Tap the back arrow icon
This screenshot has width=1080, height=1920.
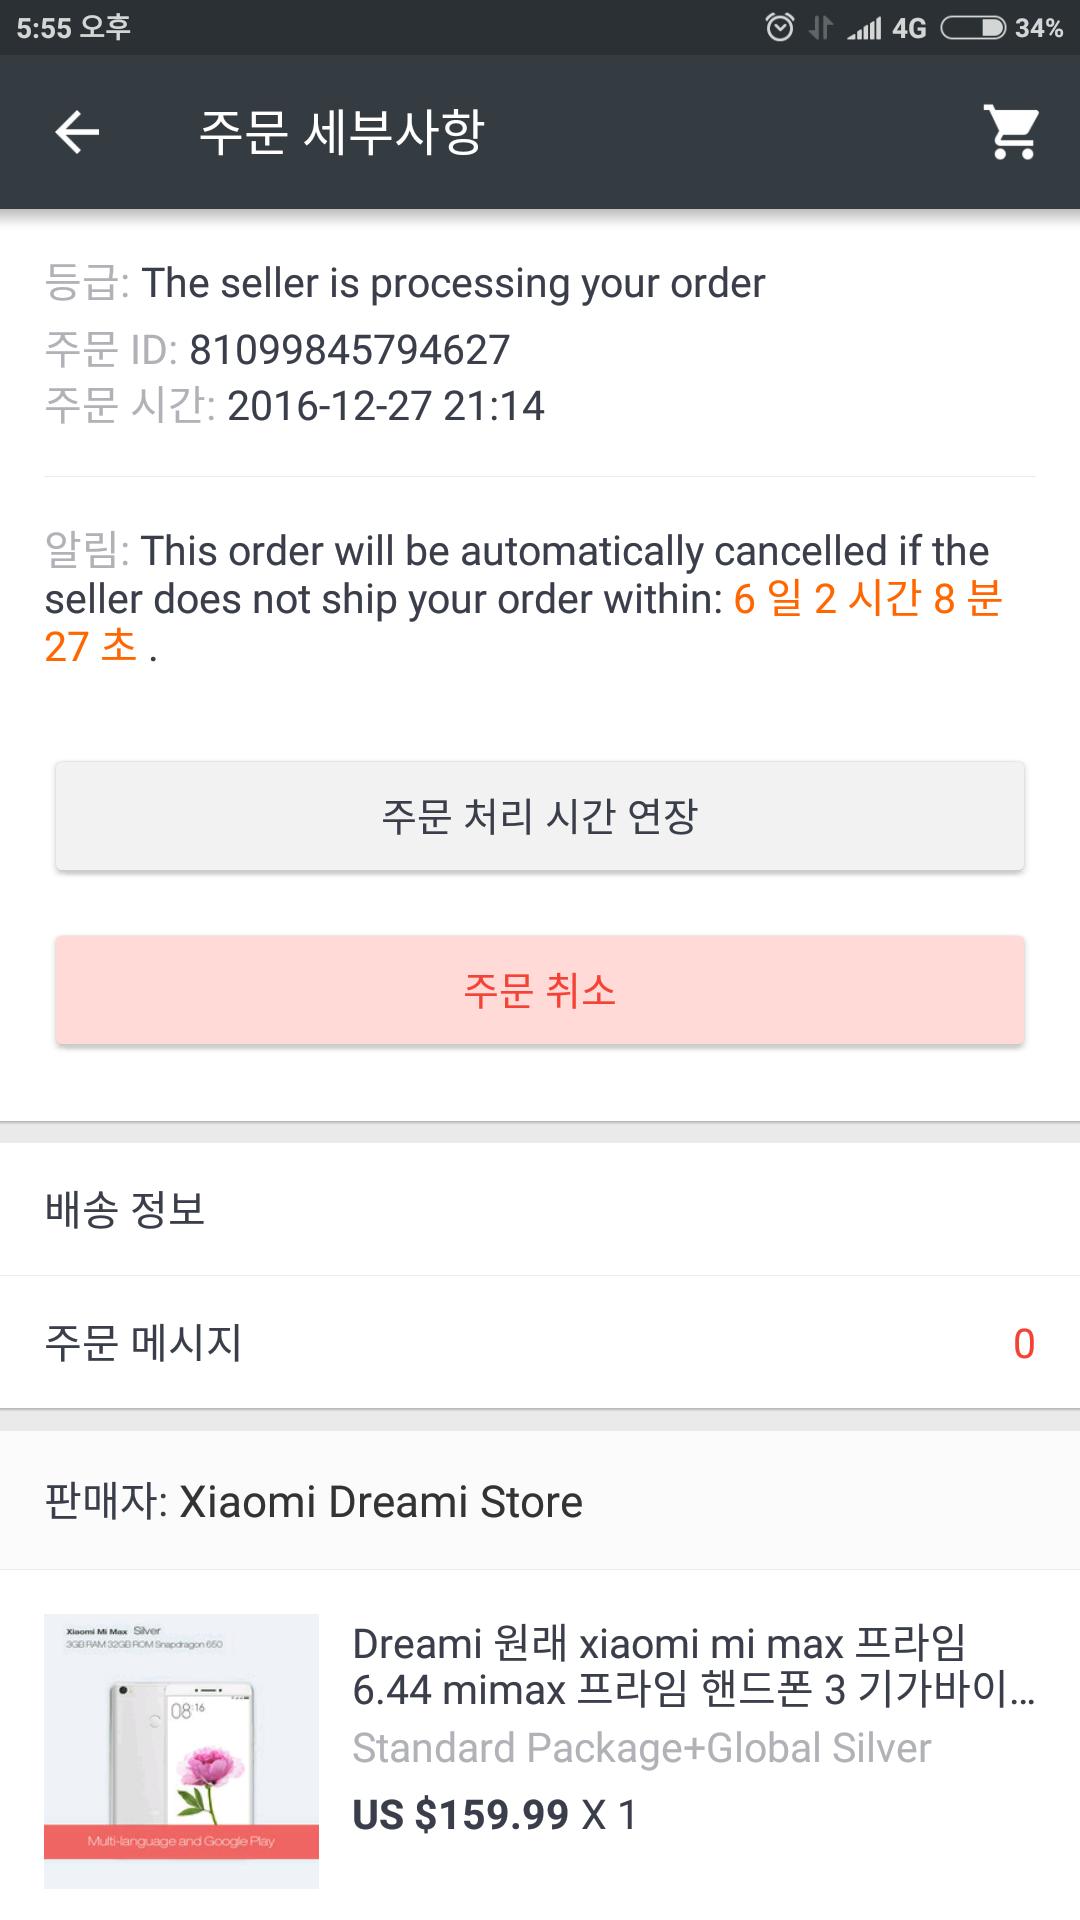pos(77,132)
